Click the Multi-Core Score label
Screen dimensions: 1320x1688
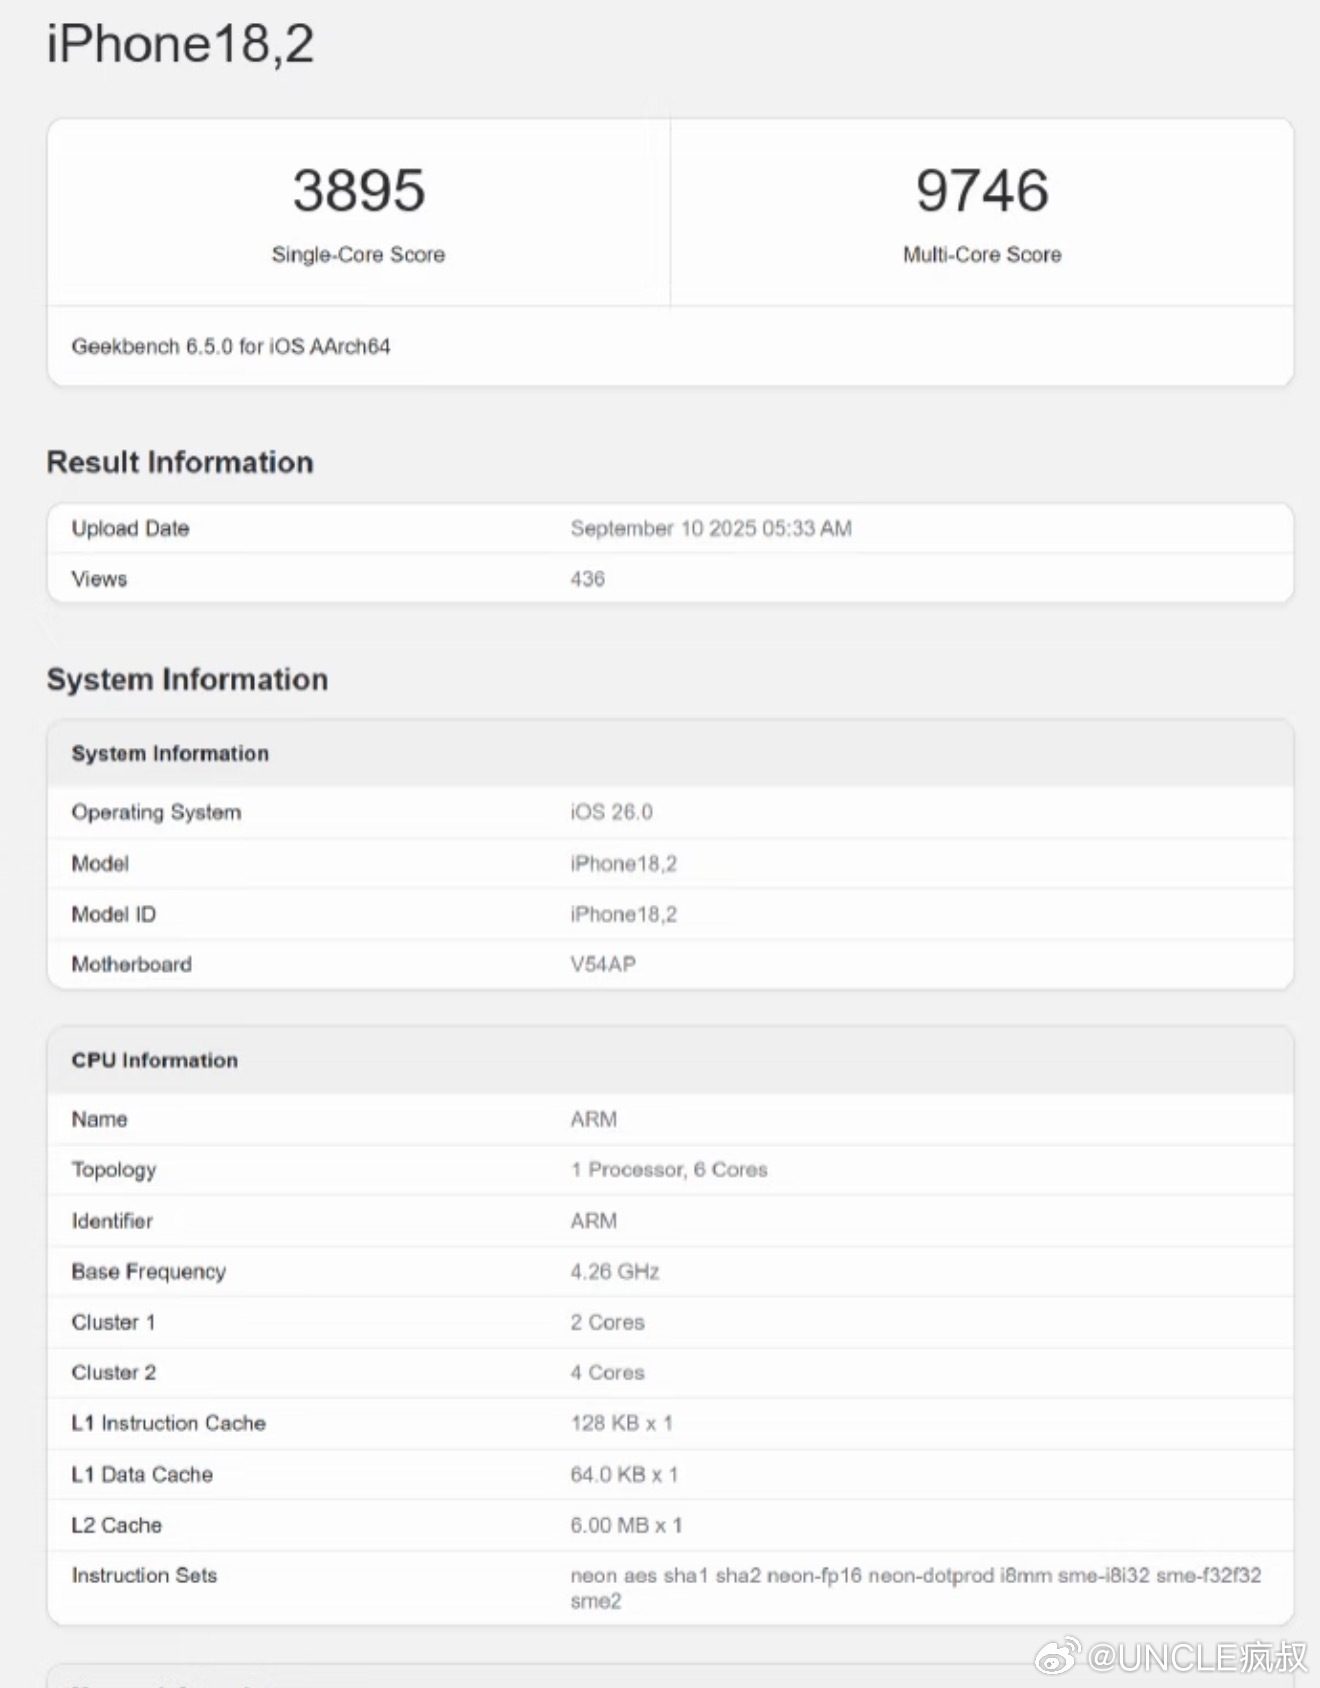982,255
